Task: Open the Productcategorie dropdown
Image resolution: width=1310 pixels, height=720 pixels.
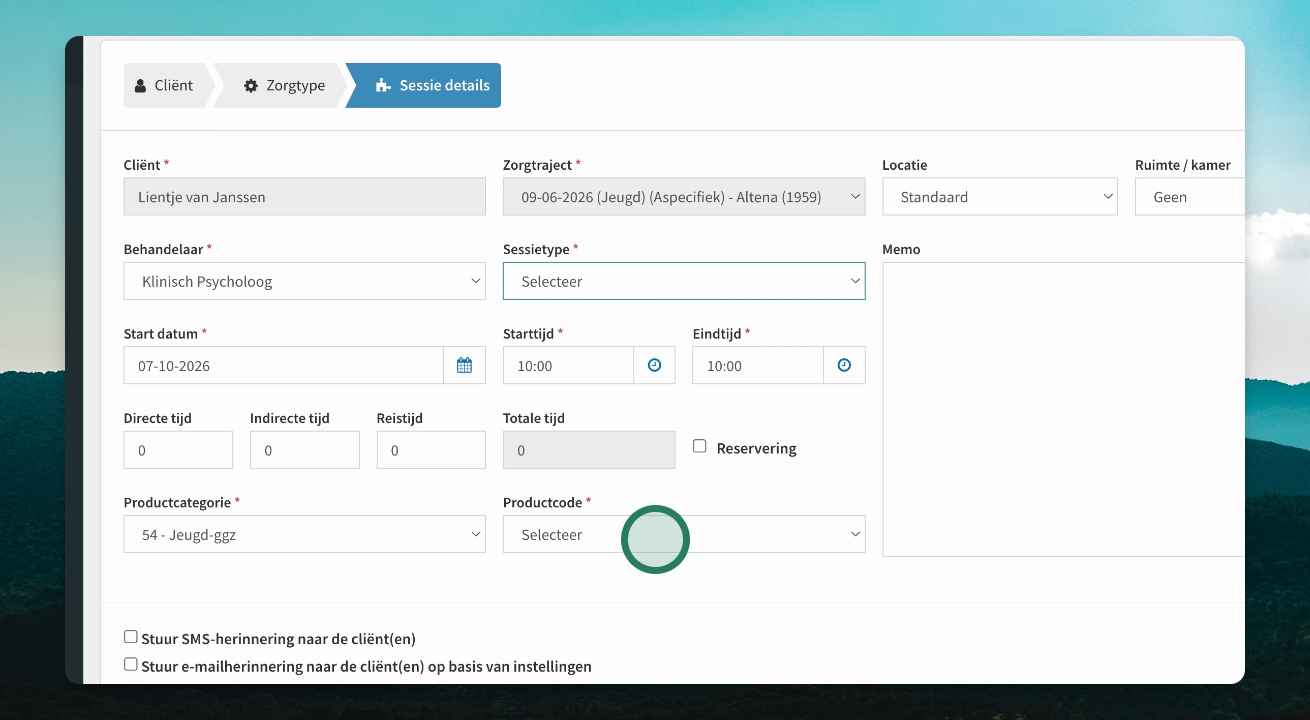Action: click(305, 534)
